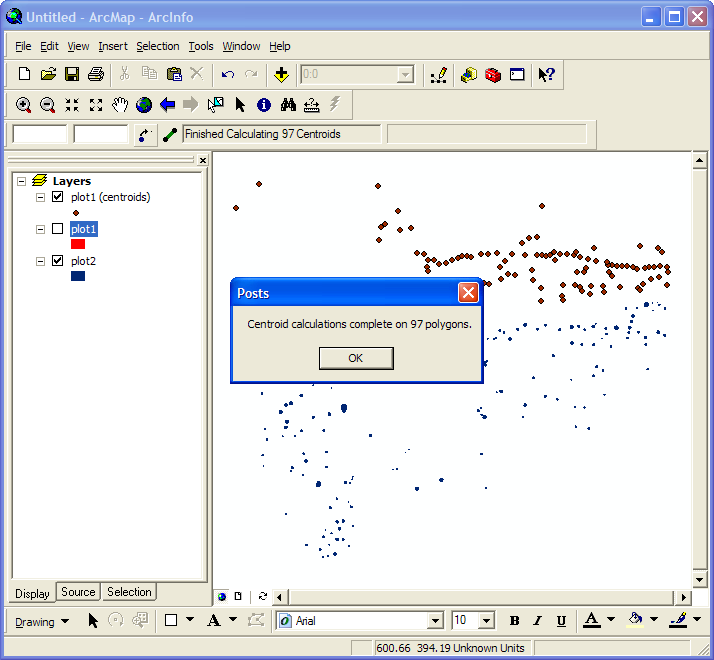Open the Selection menu
Image resolution: width=714 pixels, height=660 pixels.
pos(157,46)
